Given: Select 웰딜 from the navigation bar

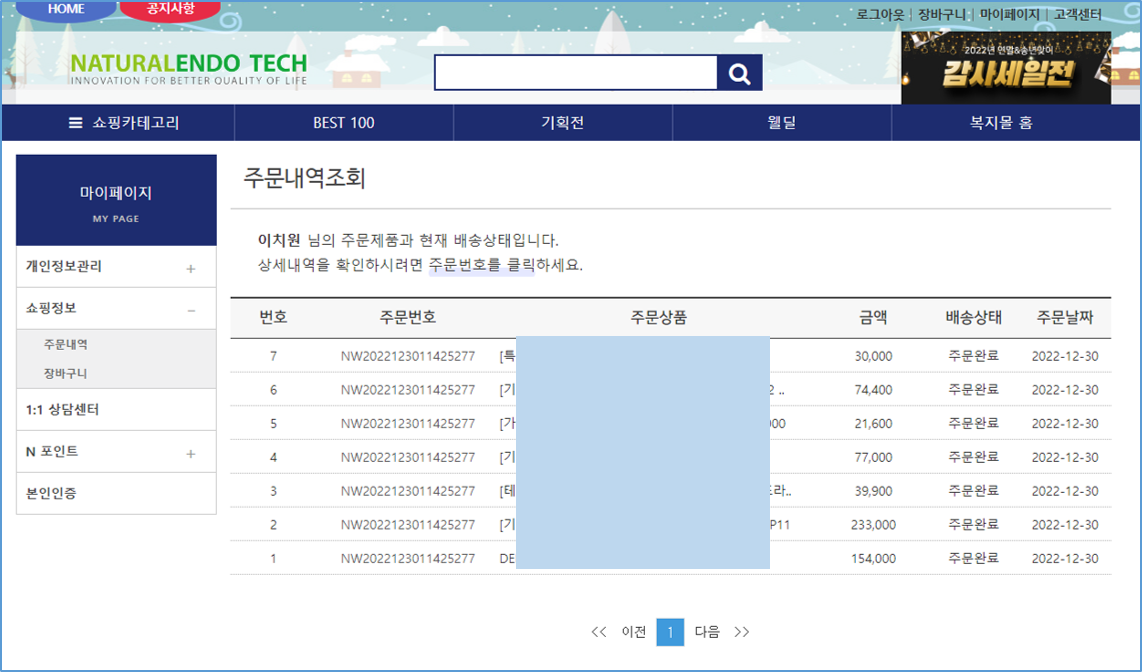Looking at the screenshot, I should pos(782,122).
